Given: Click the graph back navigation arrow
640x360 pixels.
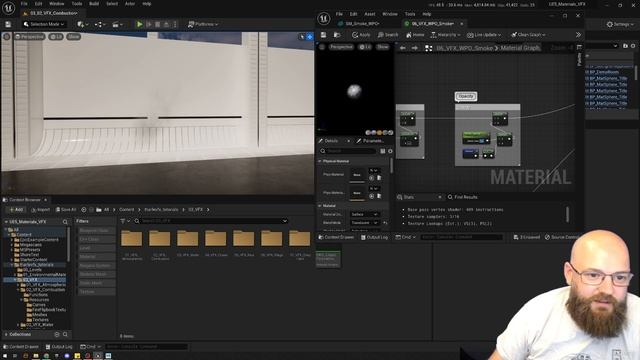Looking at the screenshot, I should (403, 48).
